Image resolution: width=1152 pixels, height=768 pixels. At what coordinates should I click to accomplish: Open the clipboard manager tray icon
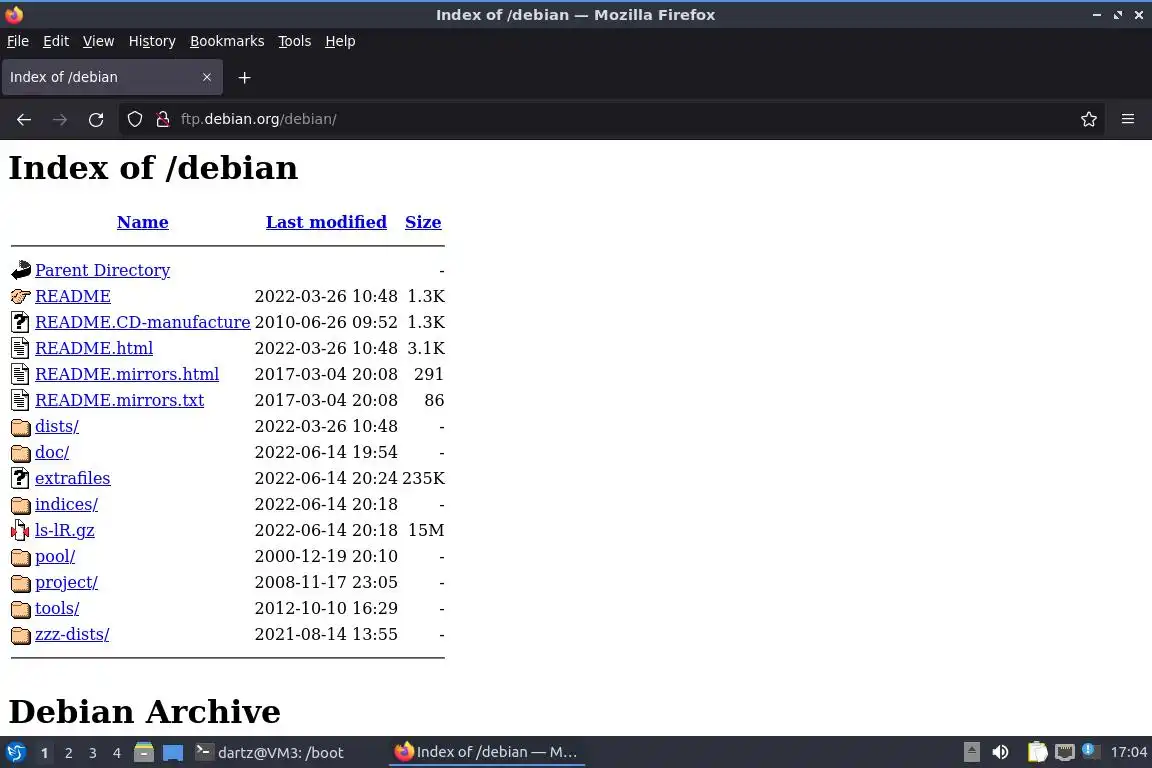click(x=1037, y=752)
